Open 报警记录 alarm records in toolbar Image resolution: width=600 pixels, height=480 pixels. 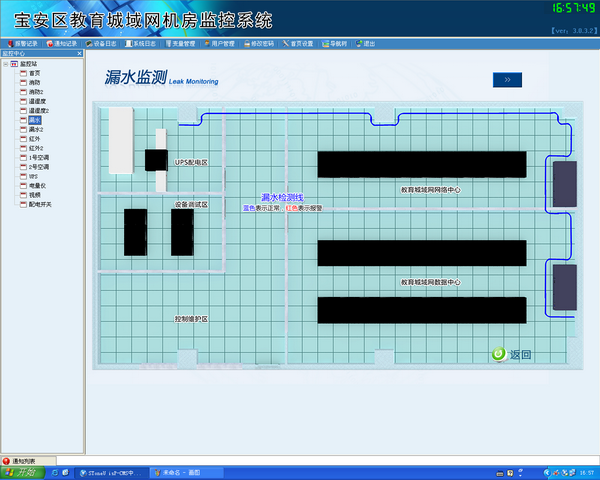pos(24,44)
